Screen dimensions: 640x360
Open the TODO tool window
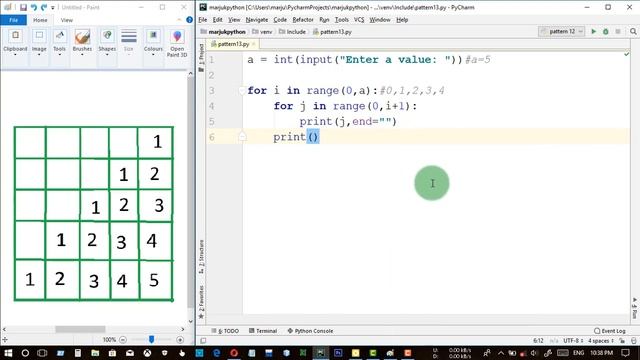click(225, 331)
